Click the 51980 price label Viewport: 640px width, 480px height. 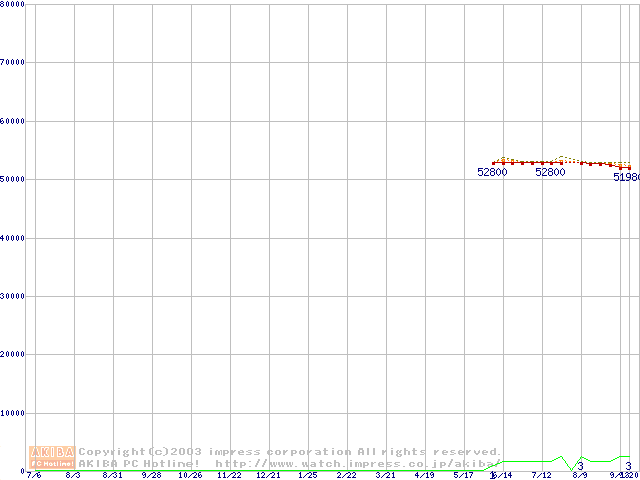pos(626,177)
